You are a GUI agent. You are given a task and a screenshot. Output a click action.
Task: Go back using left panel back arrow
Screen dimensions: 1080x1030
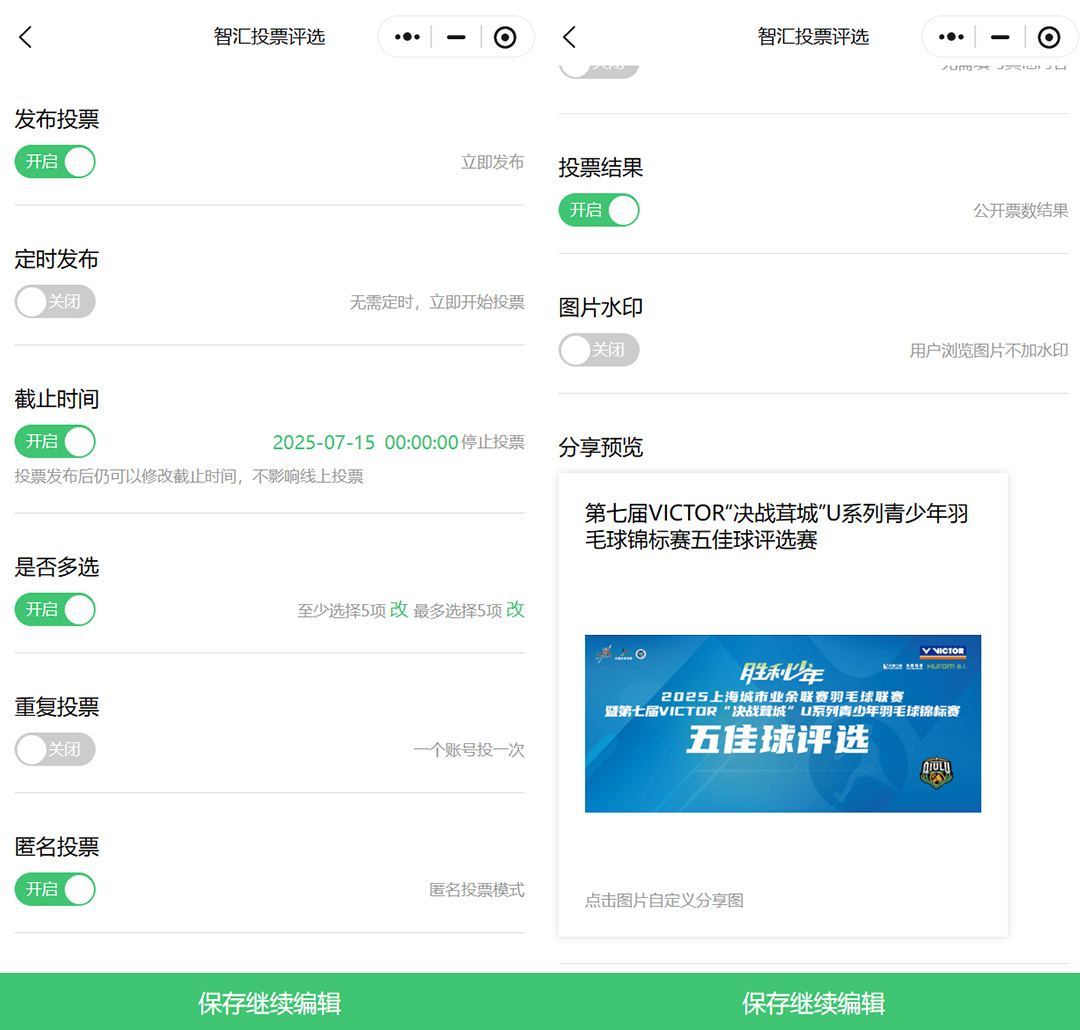tap(25, 37)
